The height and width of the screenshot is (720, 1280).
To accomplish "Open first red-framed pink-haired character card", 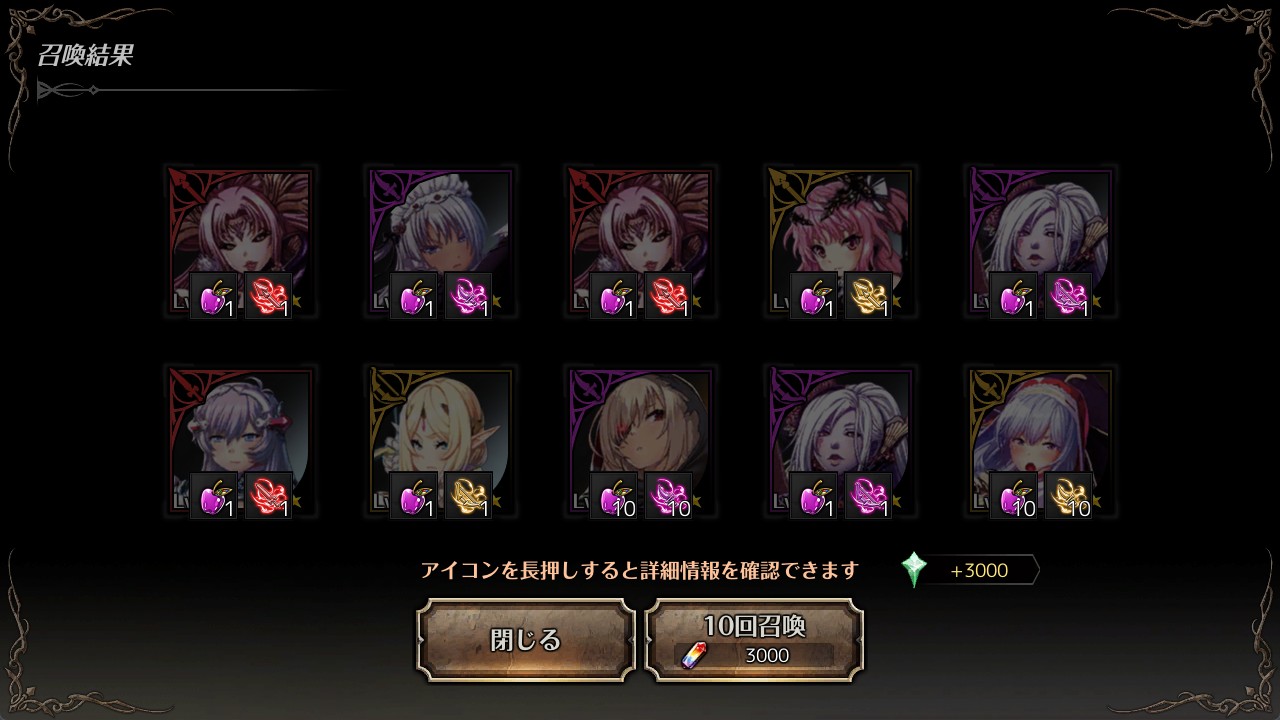I will 240,242.
